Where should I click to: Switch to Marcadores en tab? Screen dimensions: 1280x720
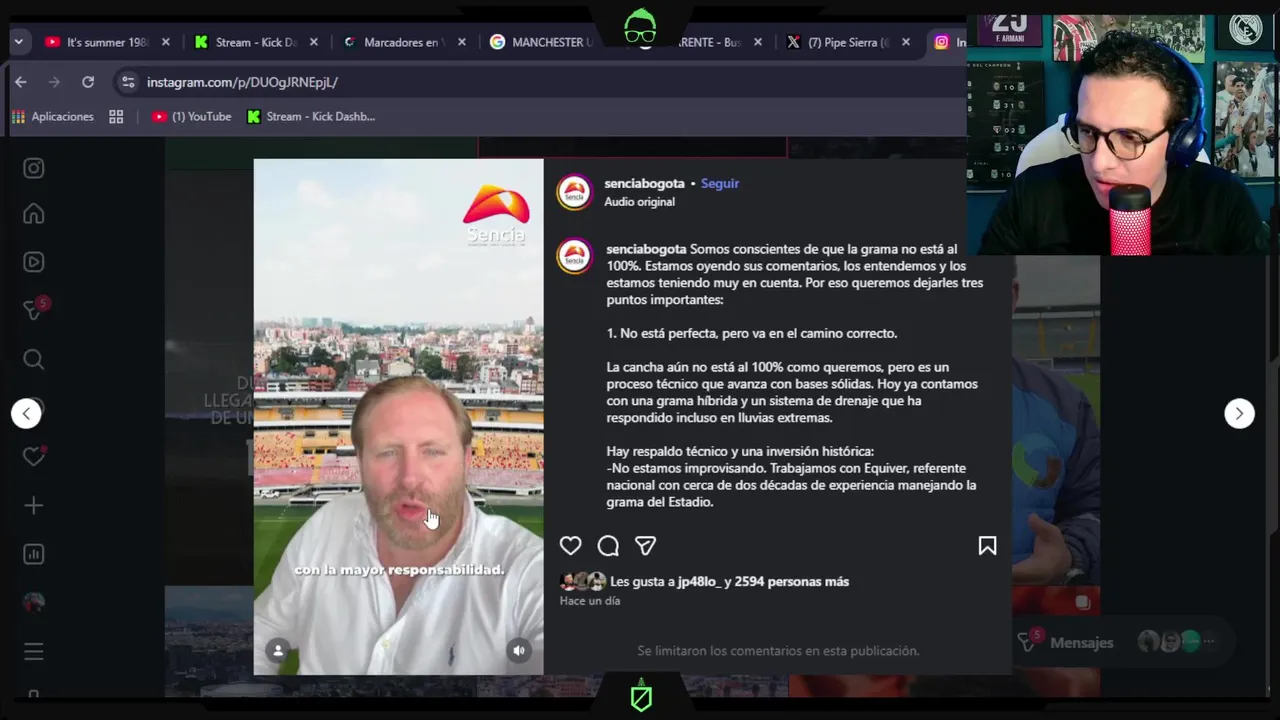pyautogui.click(x=404, y=42)
